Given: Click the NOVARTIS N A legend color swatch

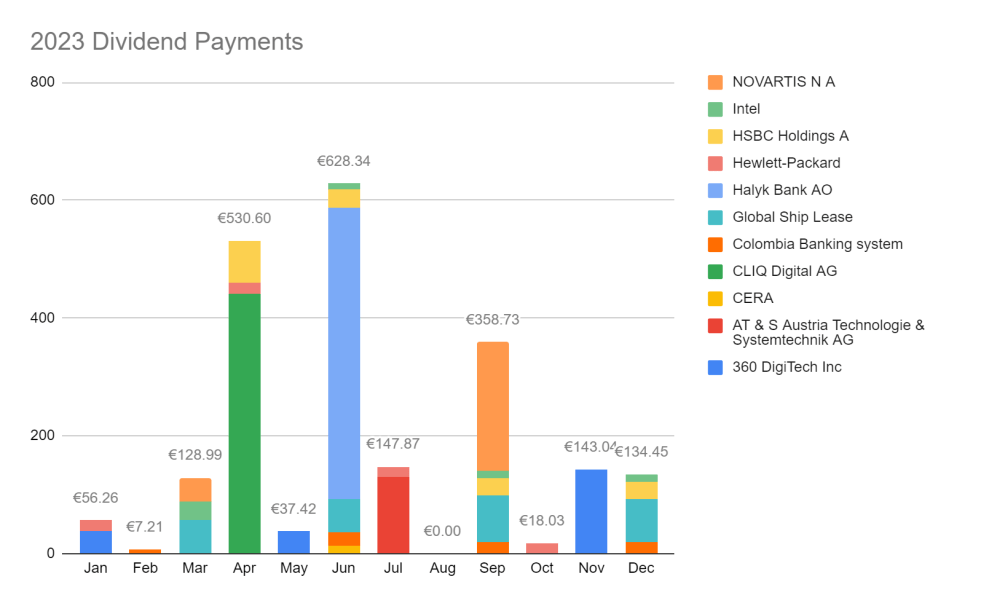Looking at the screenshot, I should (x=714, y=82).
